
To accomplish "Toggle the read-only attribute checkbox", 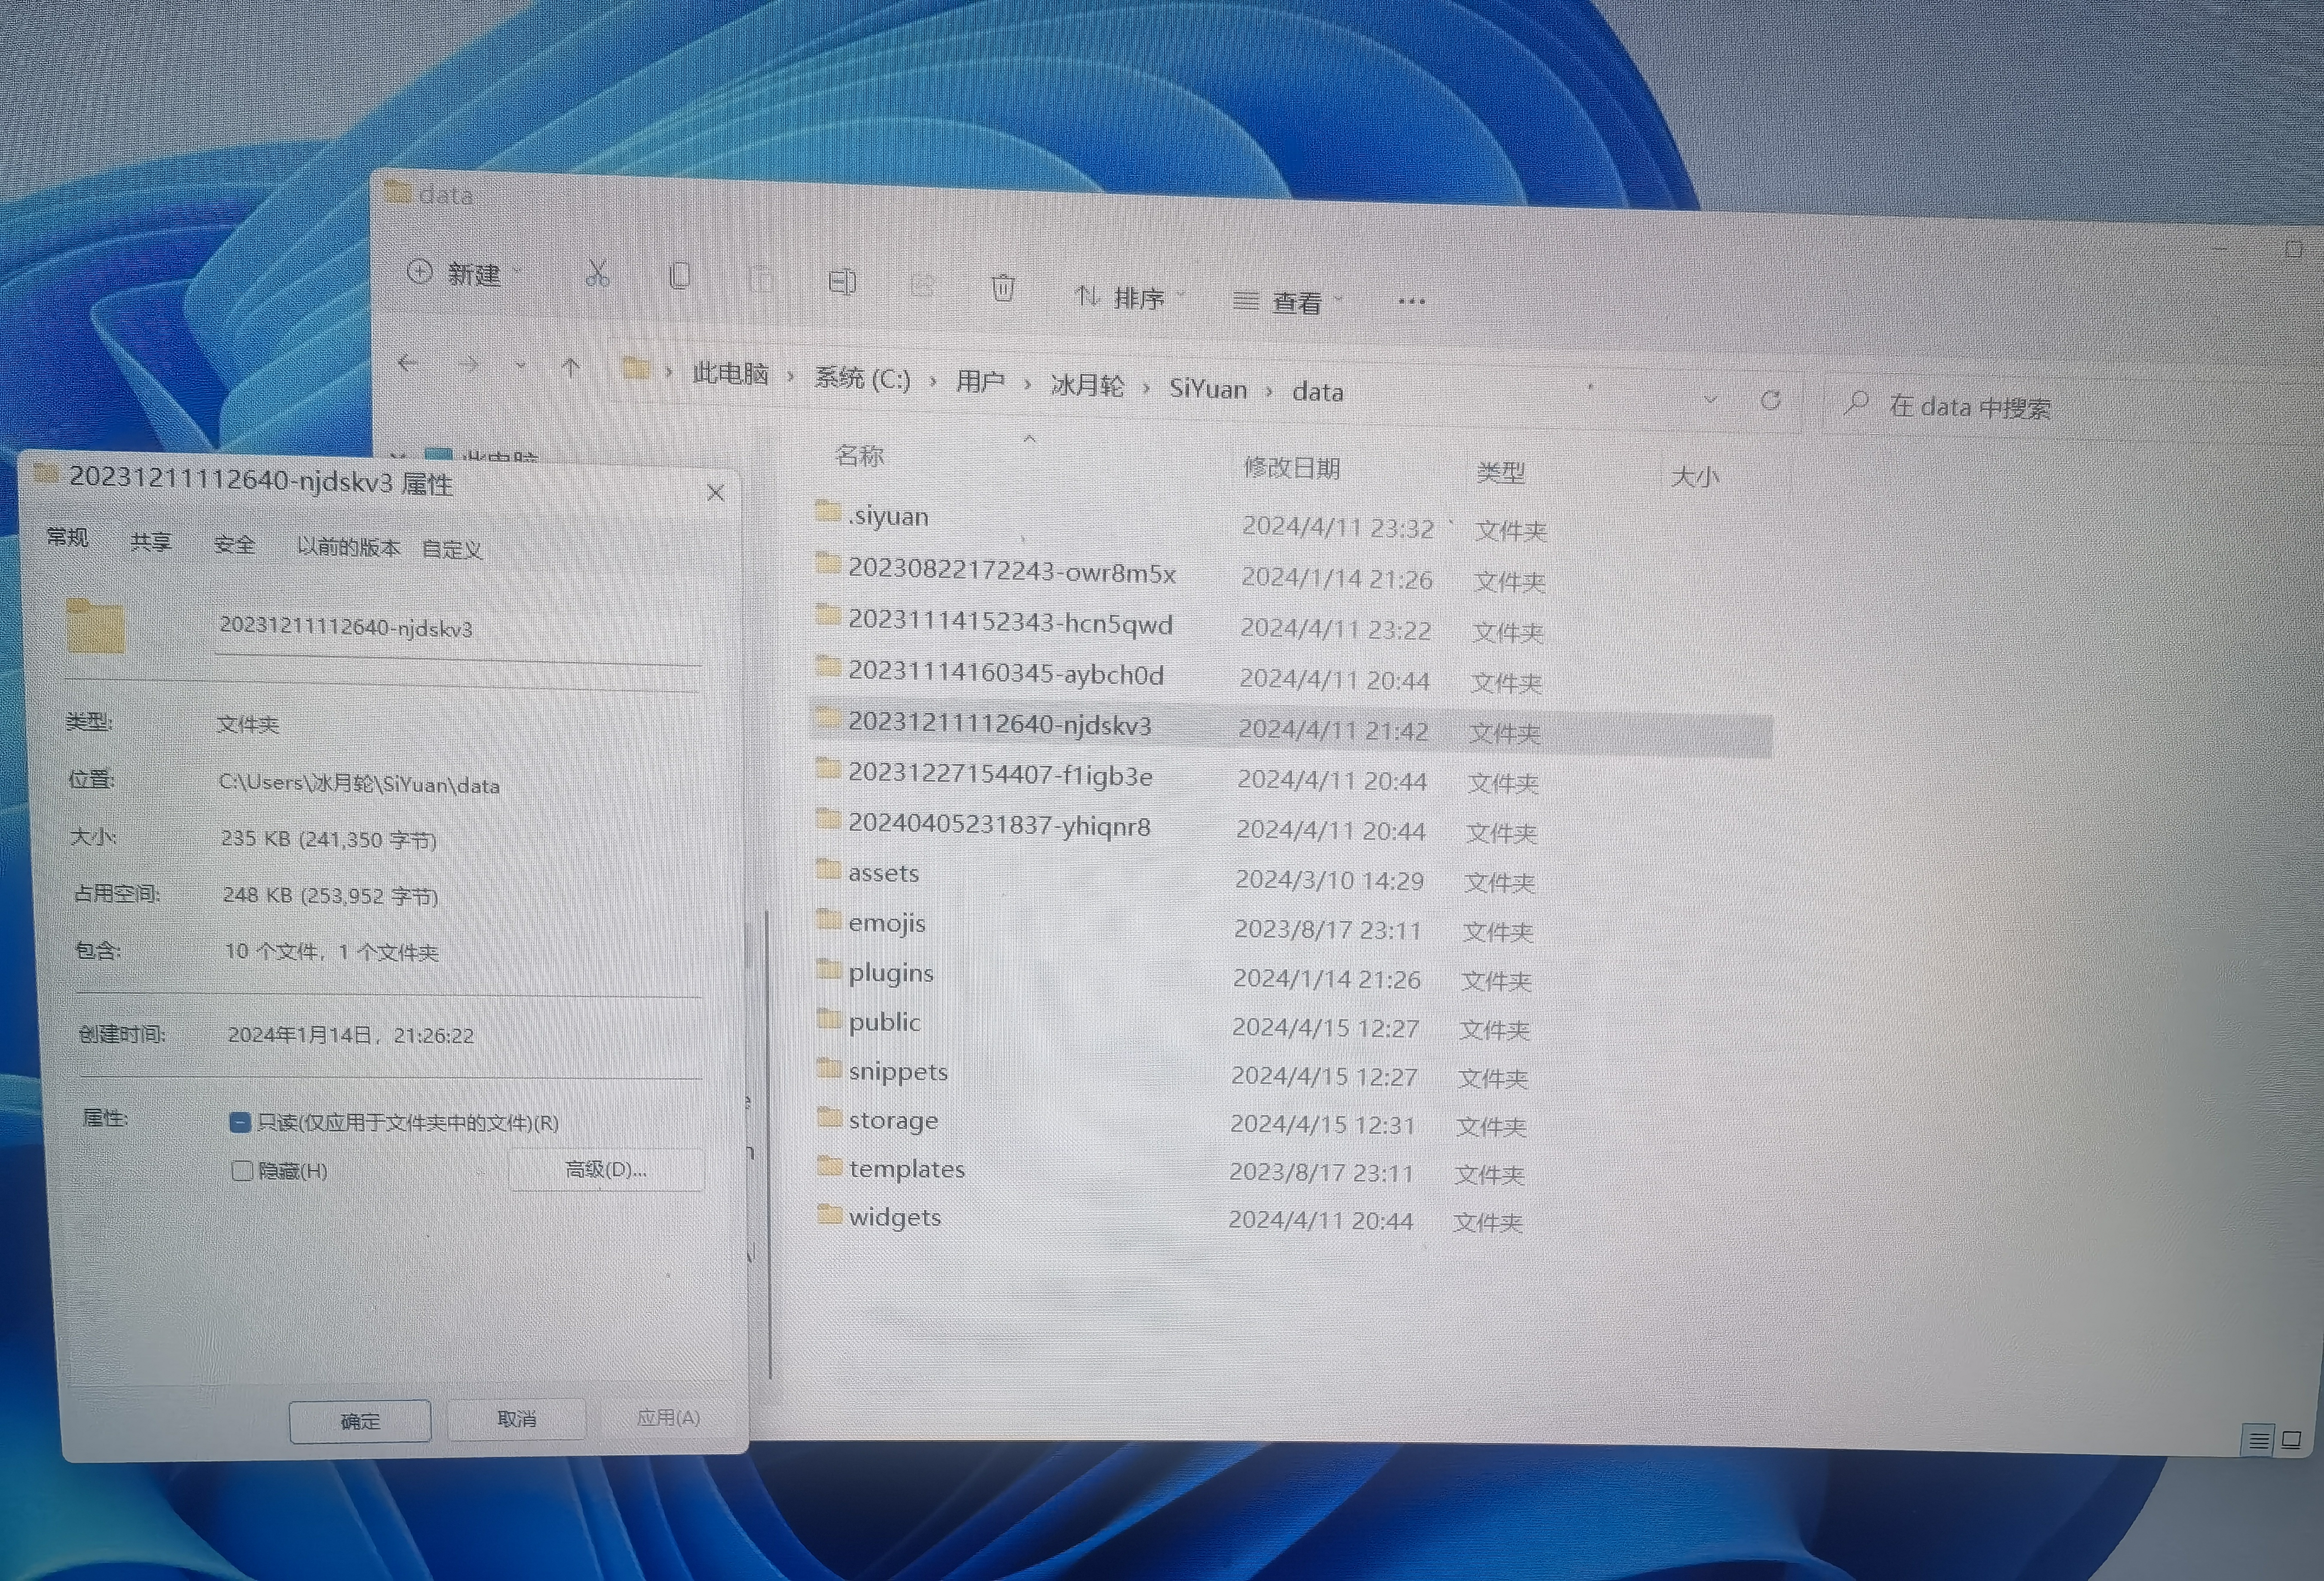I will 240,1122.
